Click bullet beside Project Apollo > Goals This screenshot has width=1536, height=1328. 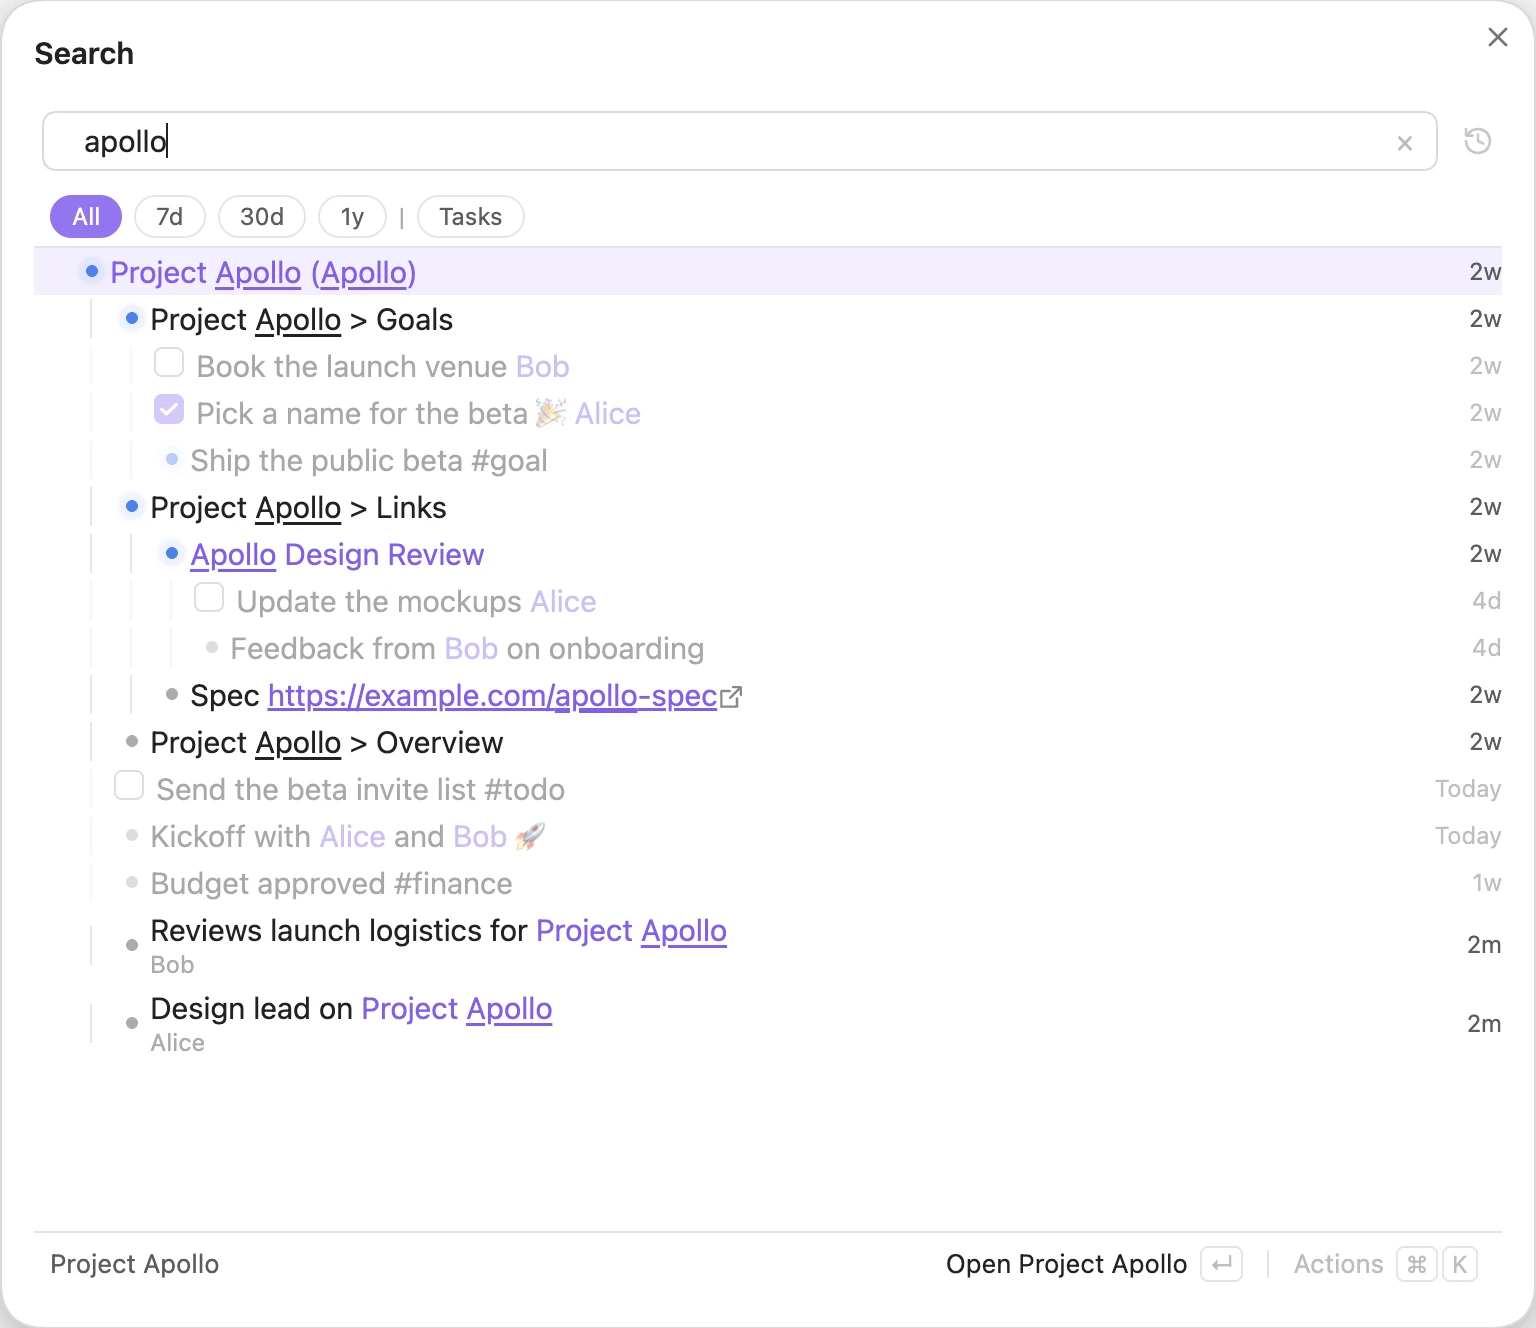click(x=132, y=318)
